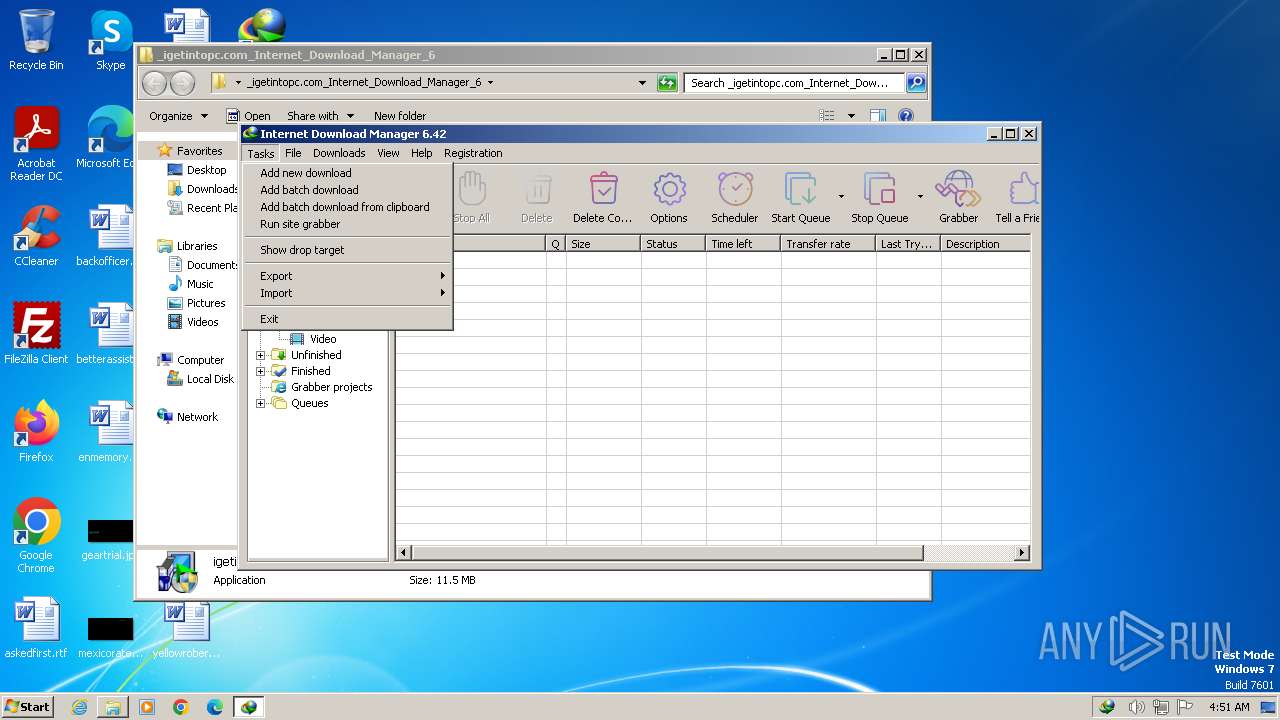The image size is (1280, 720).
Task: Click the Start Queue icon
Action: [x=800, y=197]
